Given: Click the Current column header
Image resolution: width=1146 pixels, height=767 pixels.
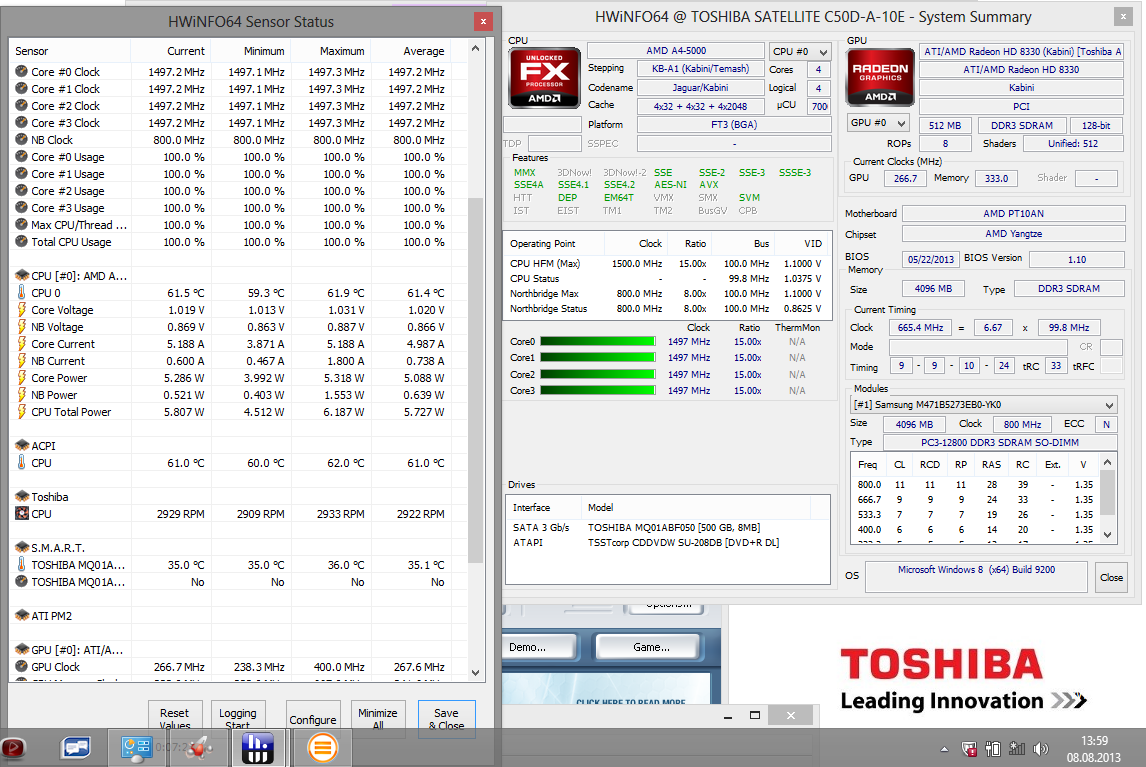Looking at the screenshot, I should tap(171, 51).
